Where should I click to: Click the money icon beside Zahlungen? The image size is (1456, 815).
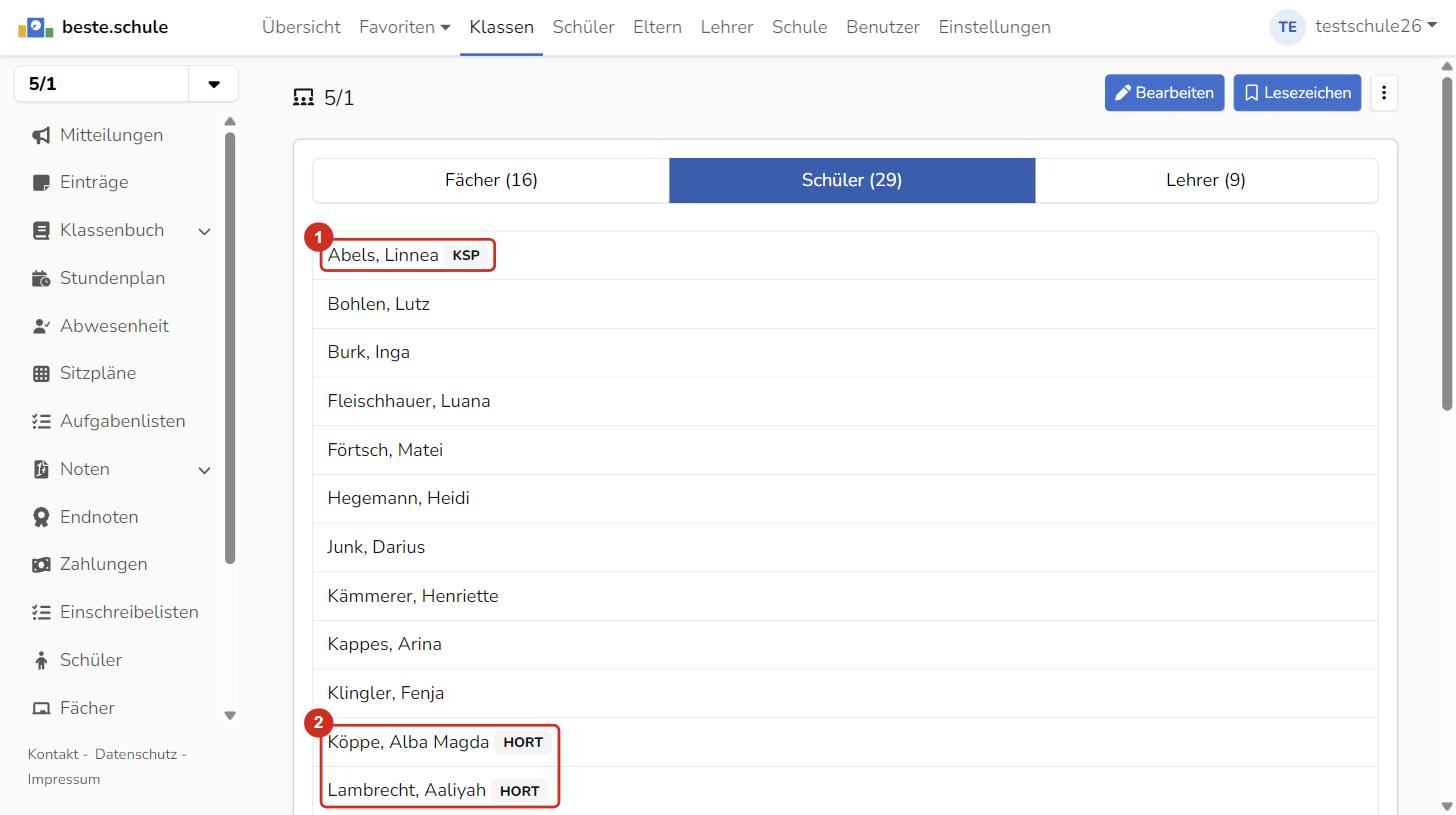(41, 564)
